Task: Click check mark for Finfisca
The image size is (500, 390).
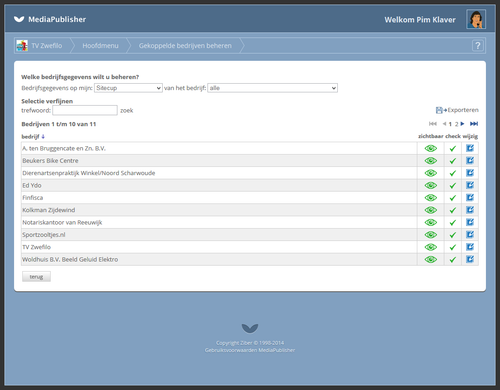Action: (453, 198)
